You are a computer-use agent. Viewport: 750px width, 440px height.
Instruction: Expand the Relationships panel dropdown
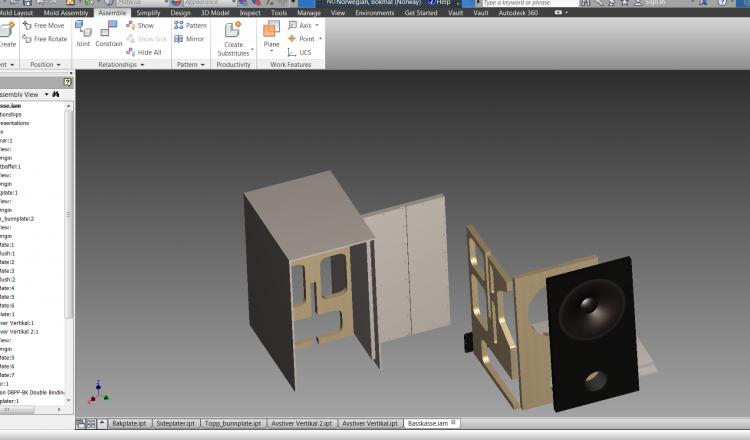tap(143, 64)
